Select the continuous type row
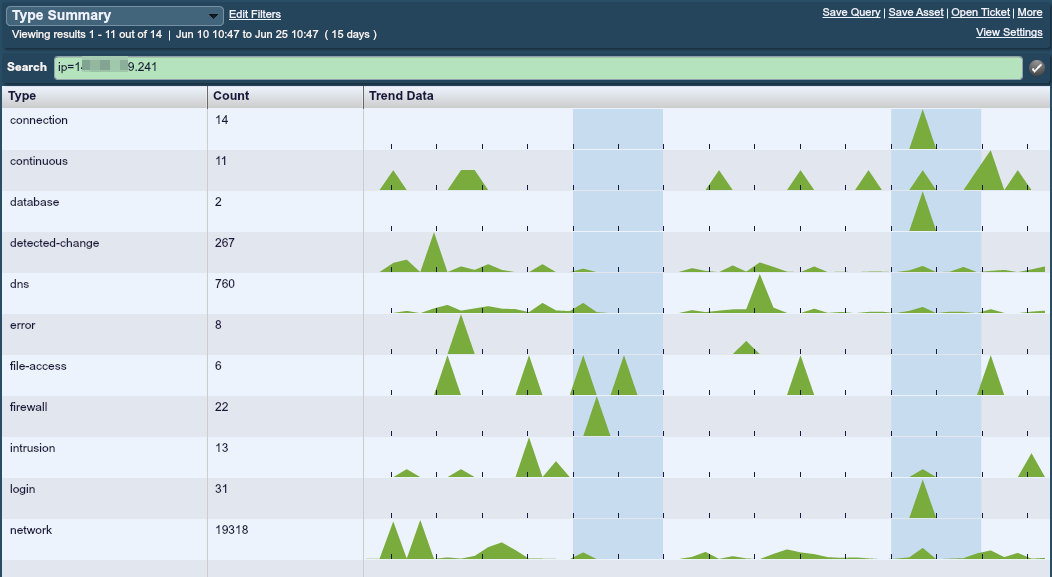 [x=526, y=170]
